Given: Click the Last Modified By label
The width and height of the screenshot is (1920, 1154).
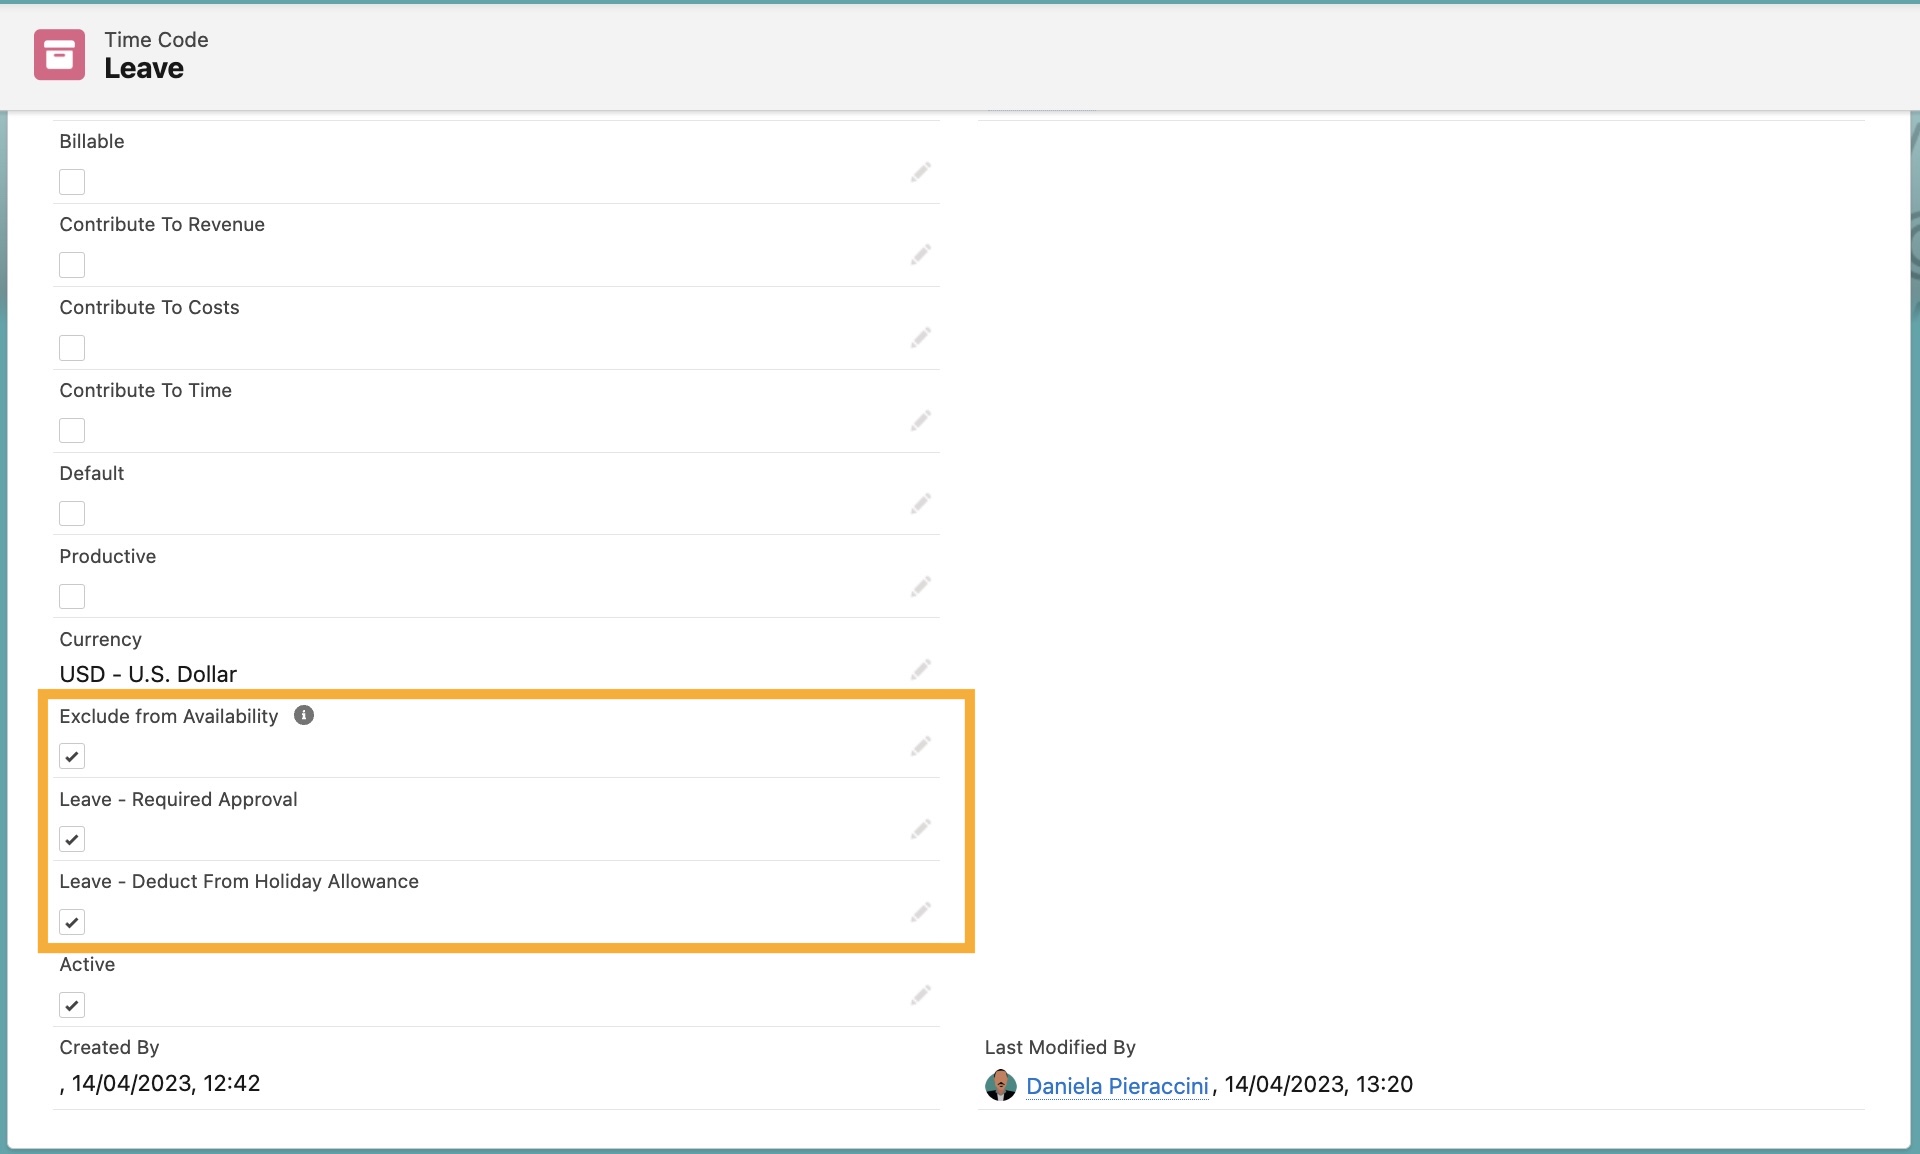Looking at the screenshot, I should coord(1060,1047).
